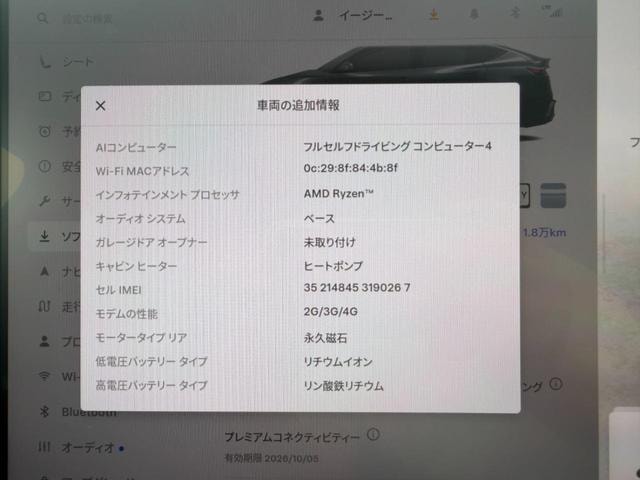Open the trips icon in sidebar
This screenshot has width=640, height=480.
coord(44,306)
